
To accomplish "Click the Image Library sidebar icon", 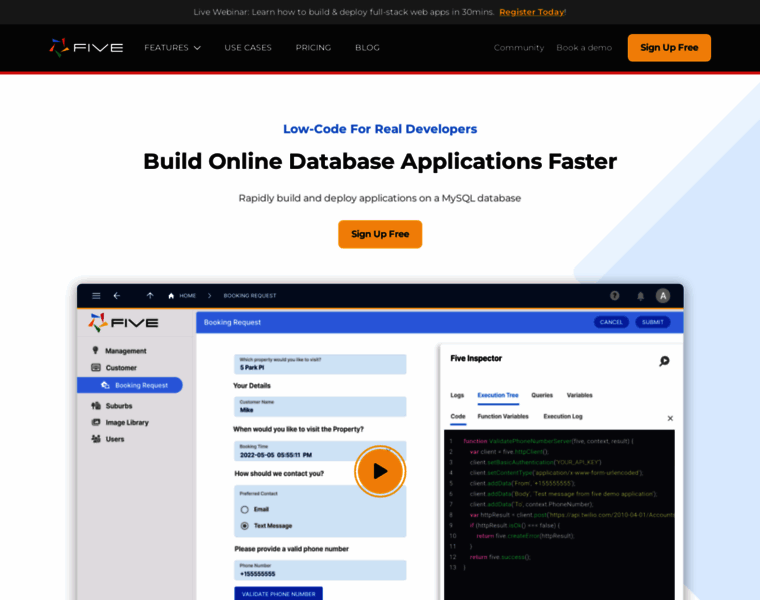I will [96, 422].
